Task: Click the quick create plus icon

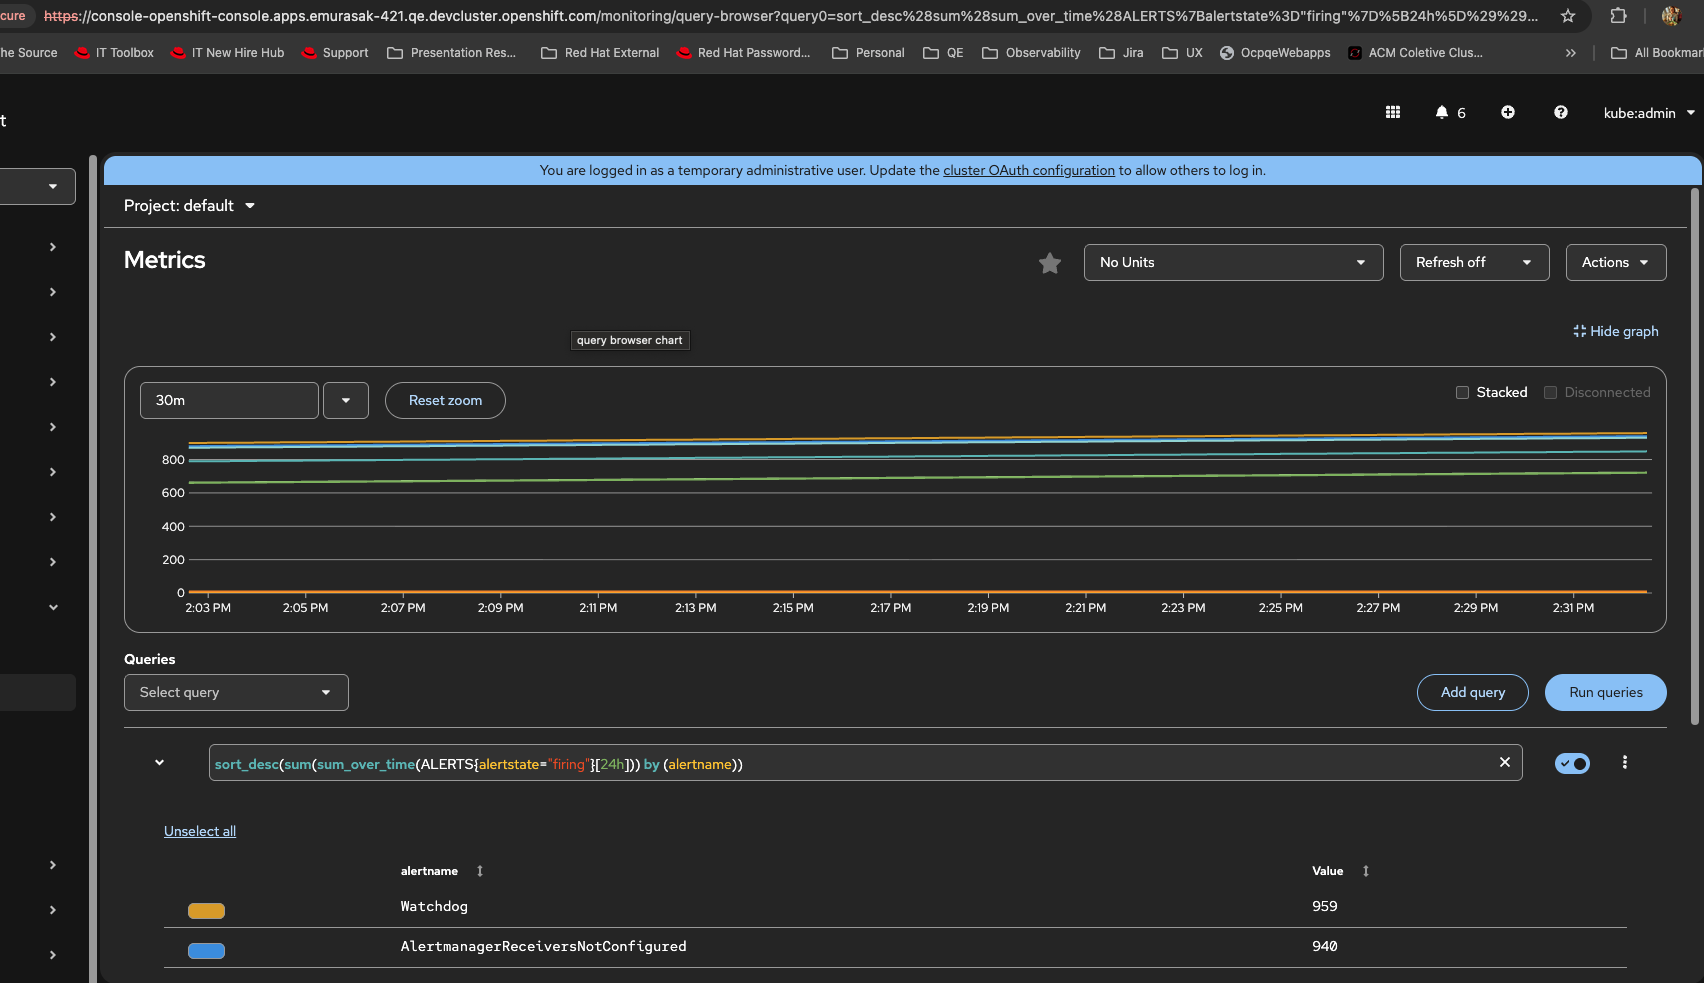Action: point(1507,112)
